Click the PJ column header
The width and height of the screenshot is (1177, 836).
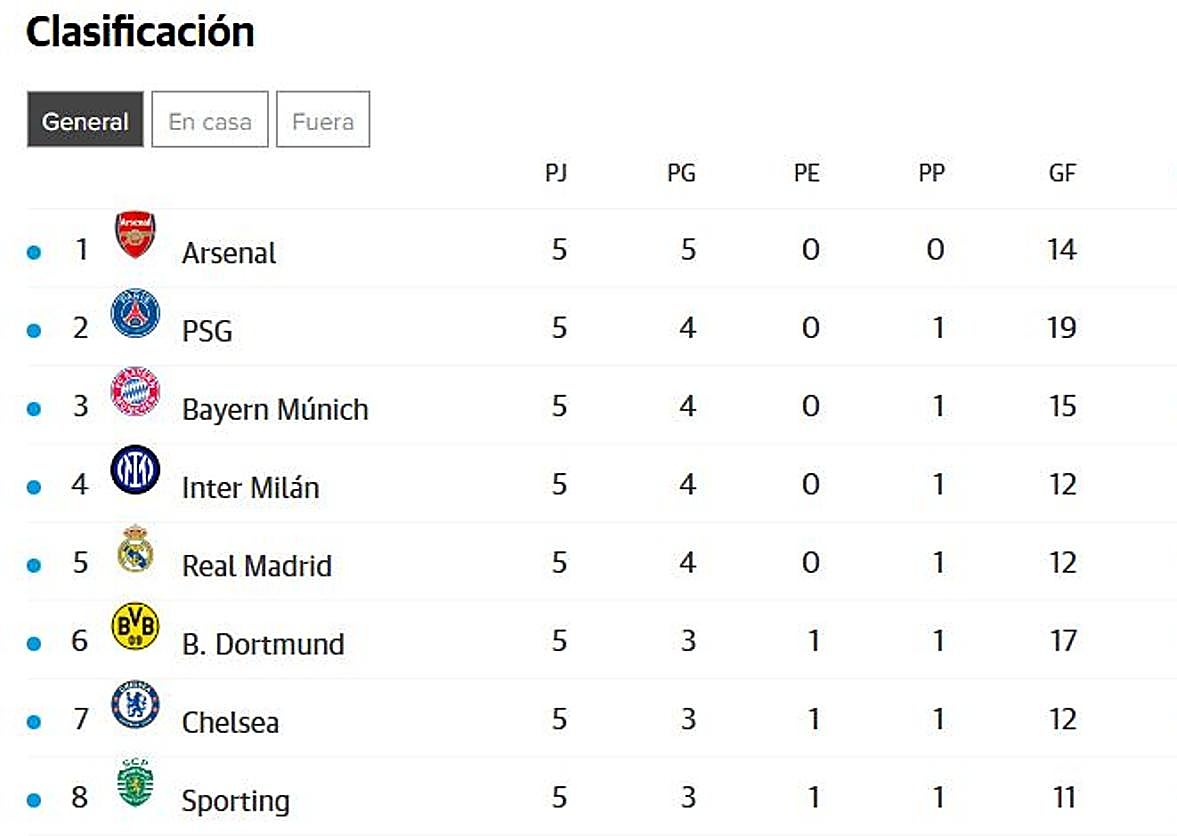pyautogui.click(x=556, y=173)
